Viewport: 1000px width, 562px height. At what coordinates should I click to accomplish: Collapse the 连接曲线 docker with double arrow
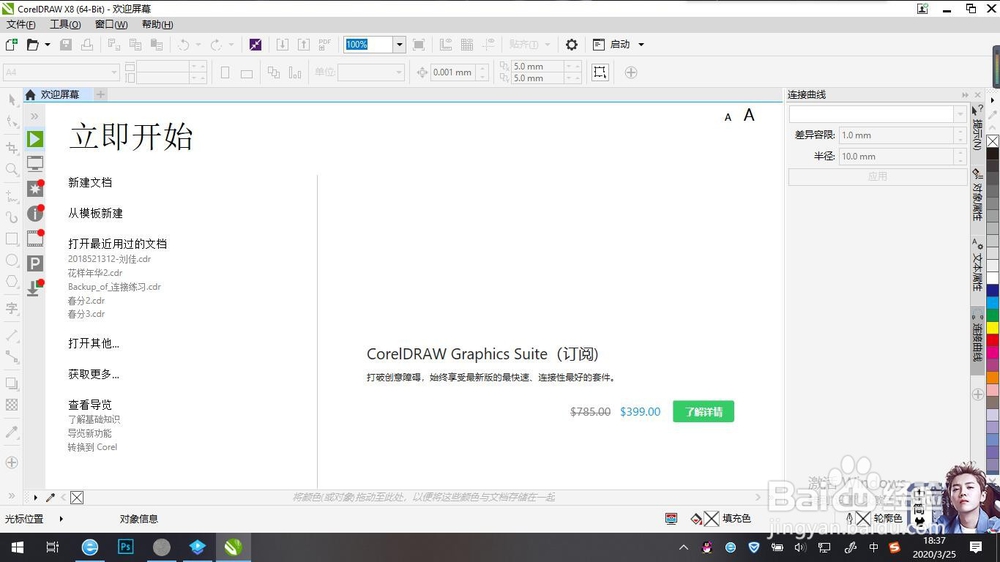(965, 95)
